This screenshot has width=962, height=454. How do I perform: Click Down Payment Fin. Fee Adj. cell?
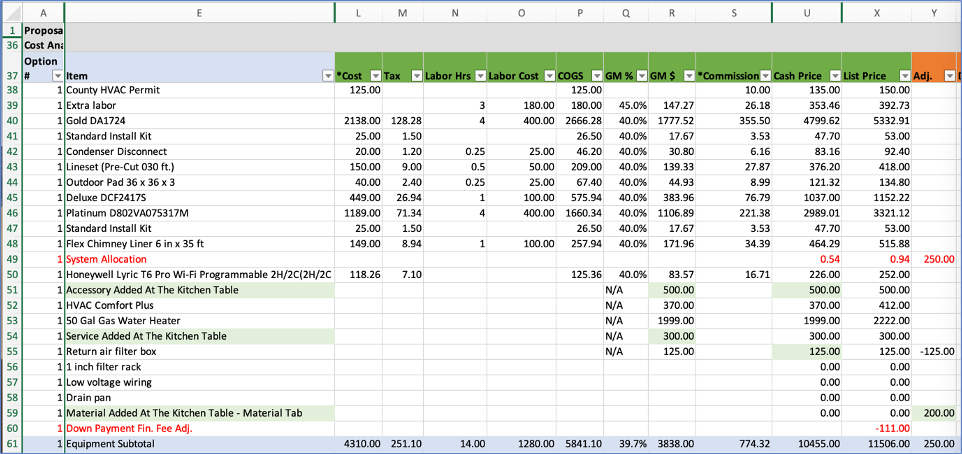pos(199,428)
